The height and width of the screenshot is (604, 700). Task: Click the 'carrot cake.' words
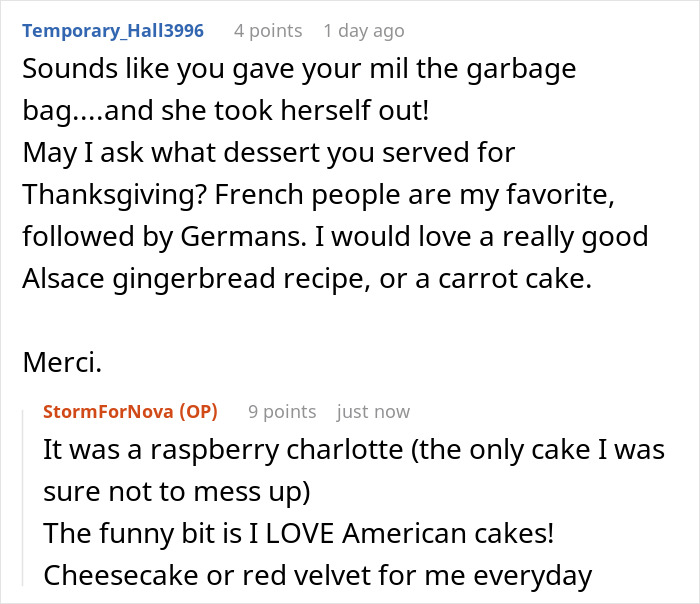[x=515, y=279]
